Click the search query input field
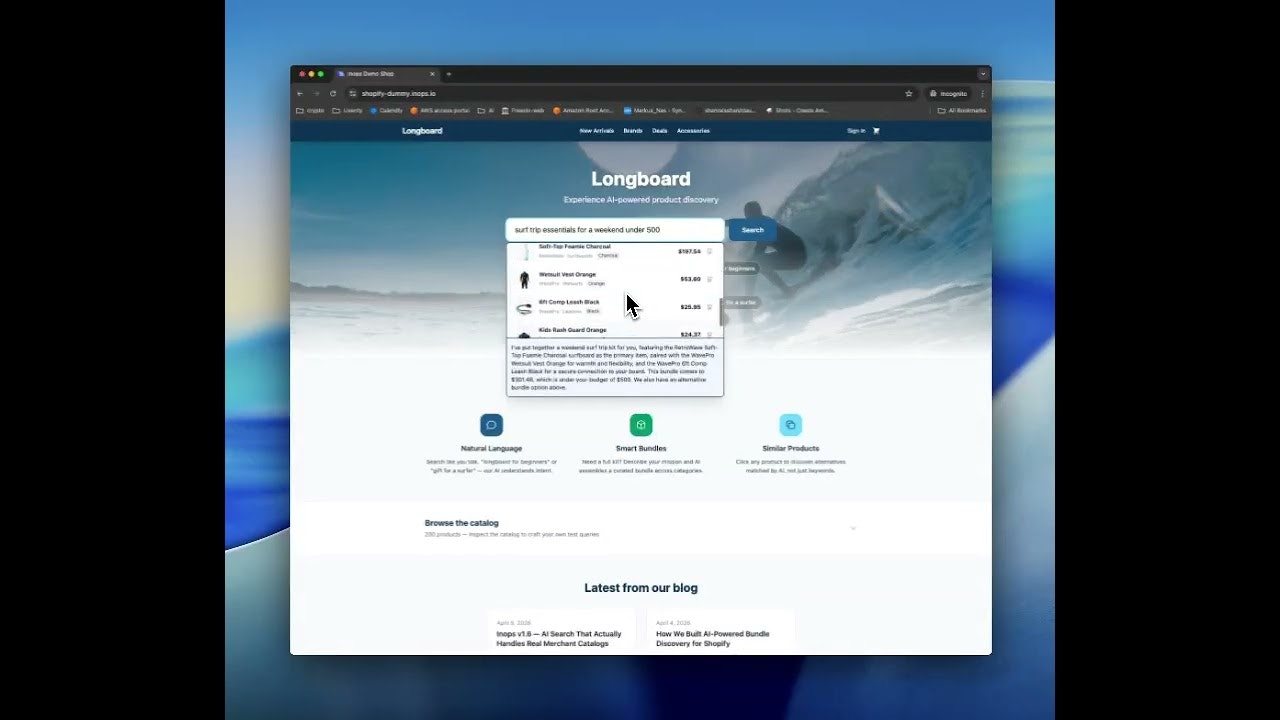1280x720 pixels. [x=614, y=230]
